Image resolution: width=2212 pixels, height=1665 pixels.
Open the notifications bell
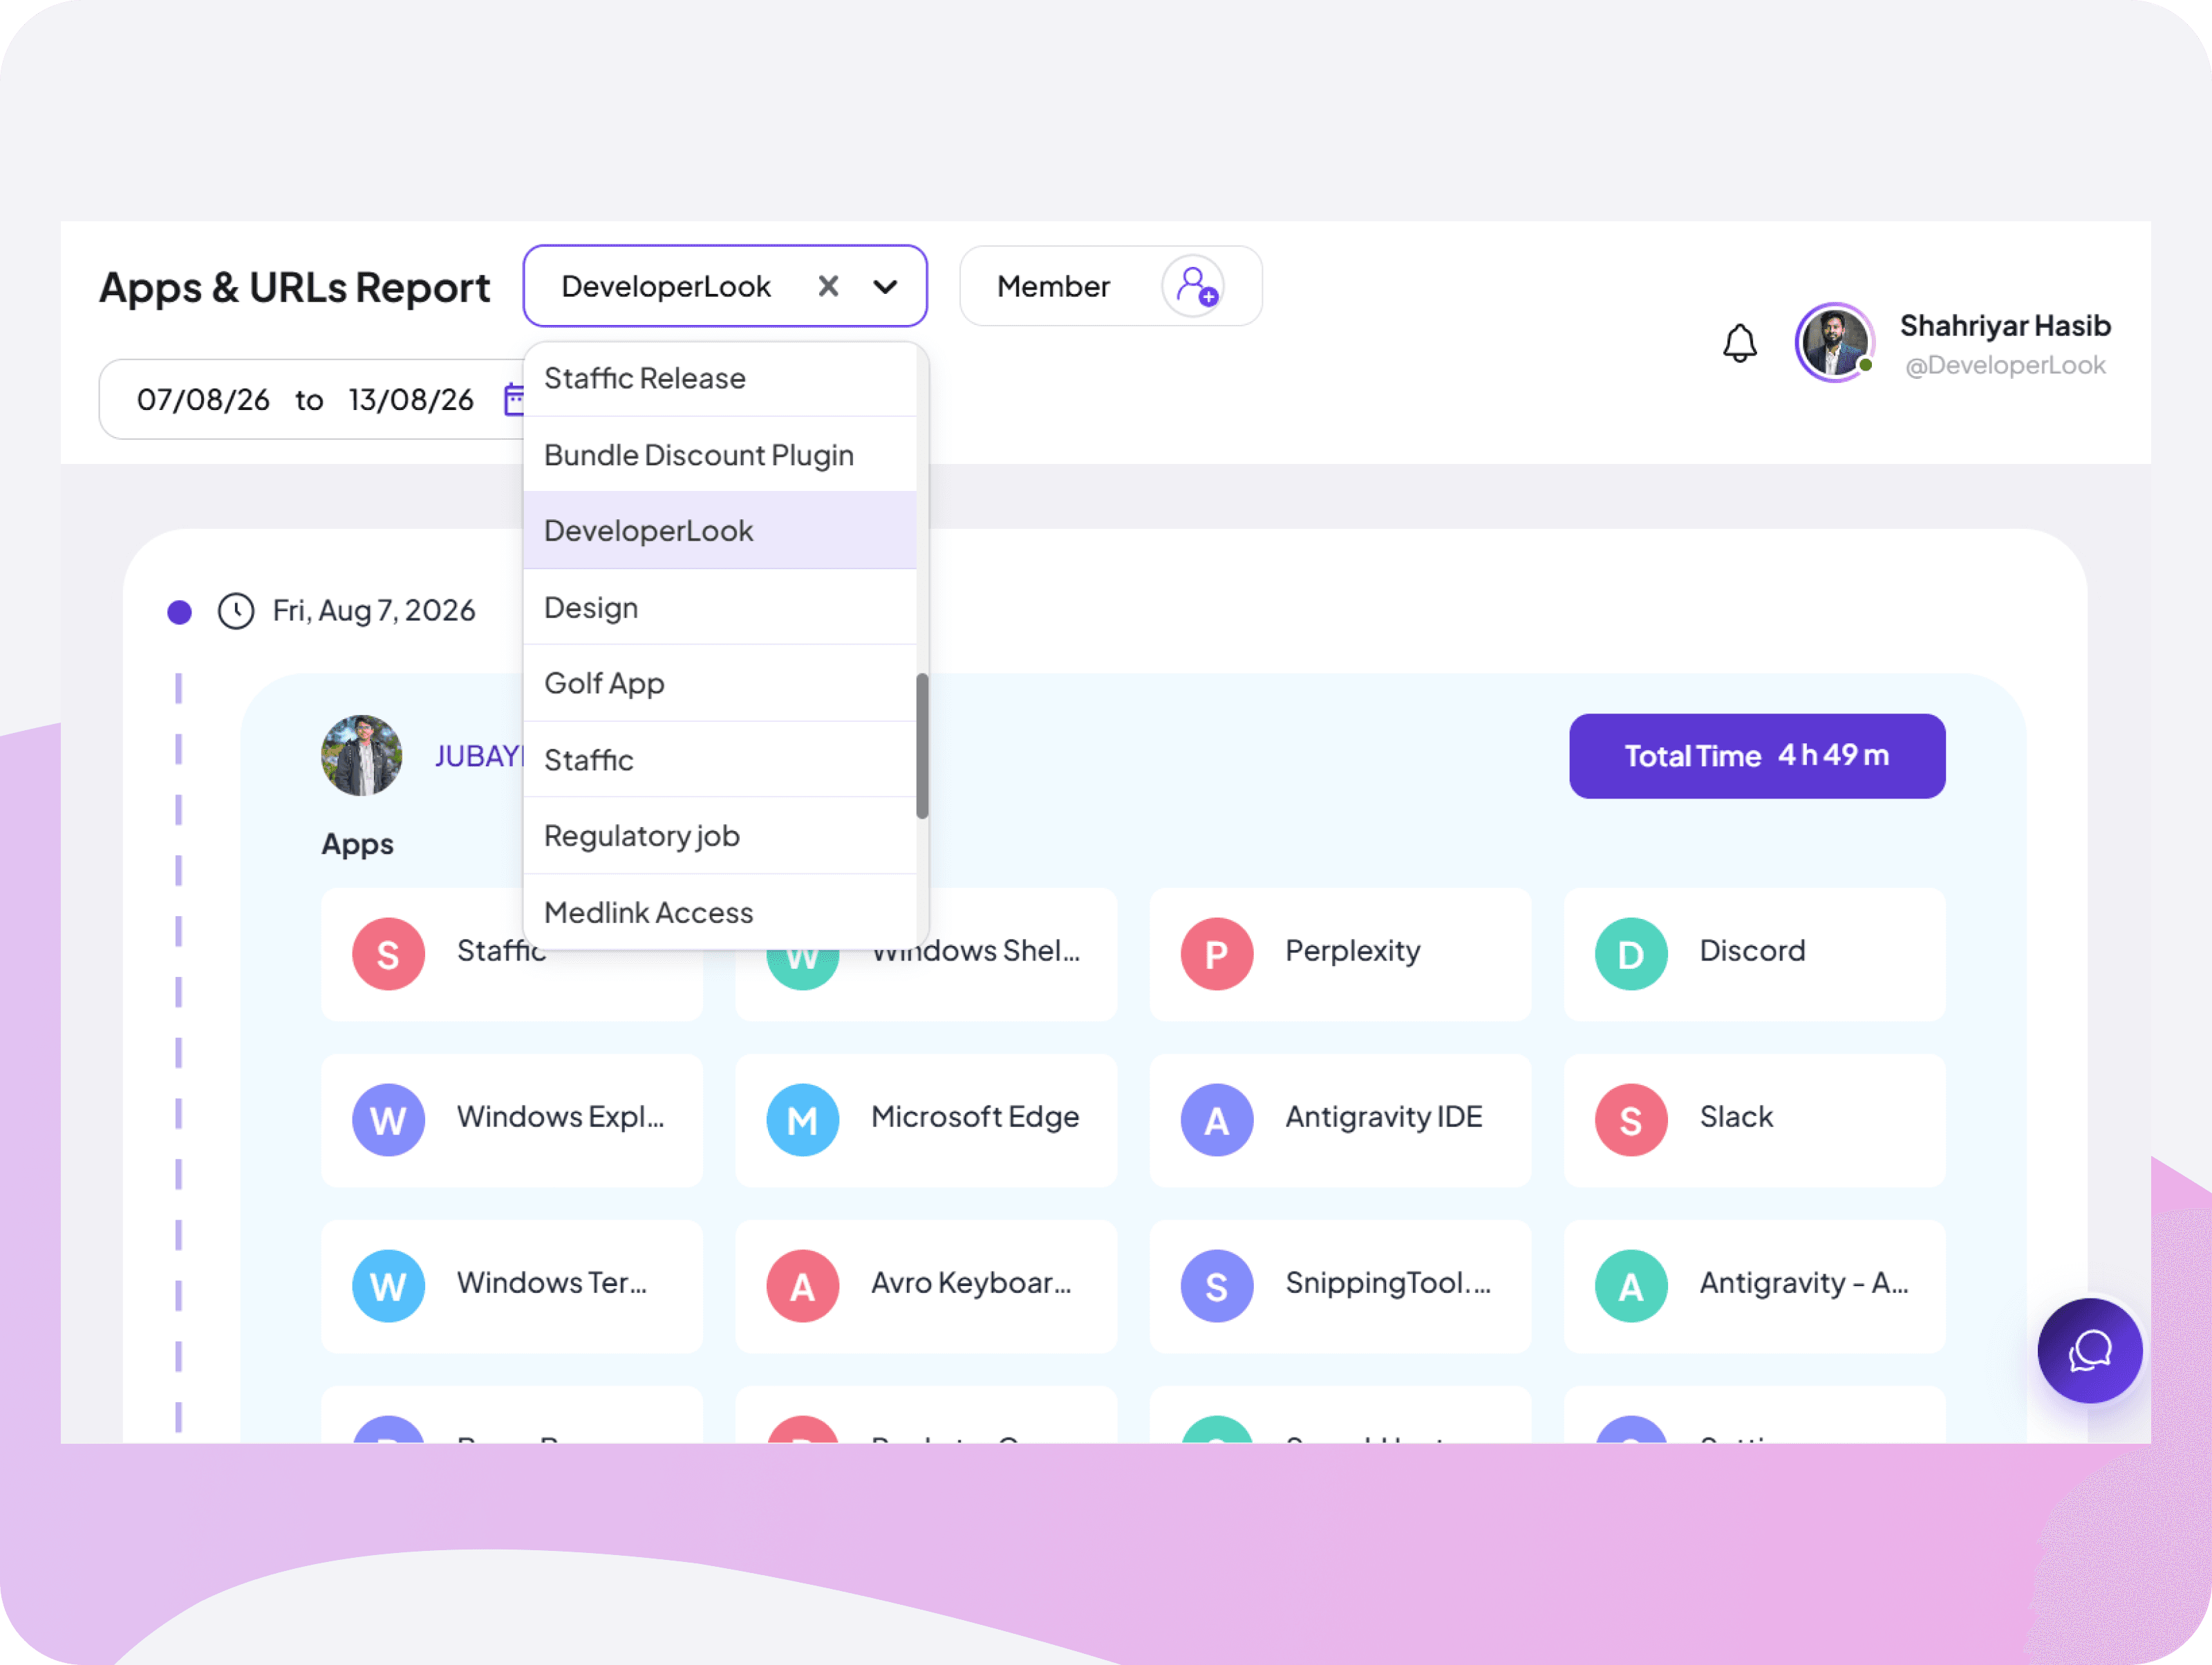point(1740,343)
